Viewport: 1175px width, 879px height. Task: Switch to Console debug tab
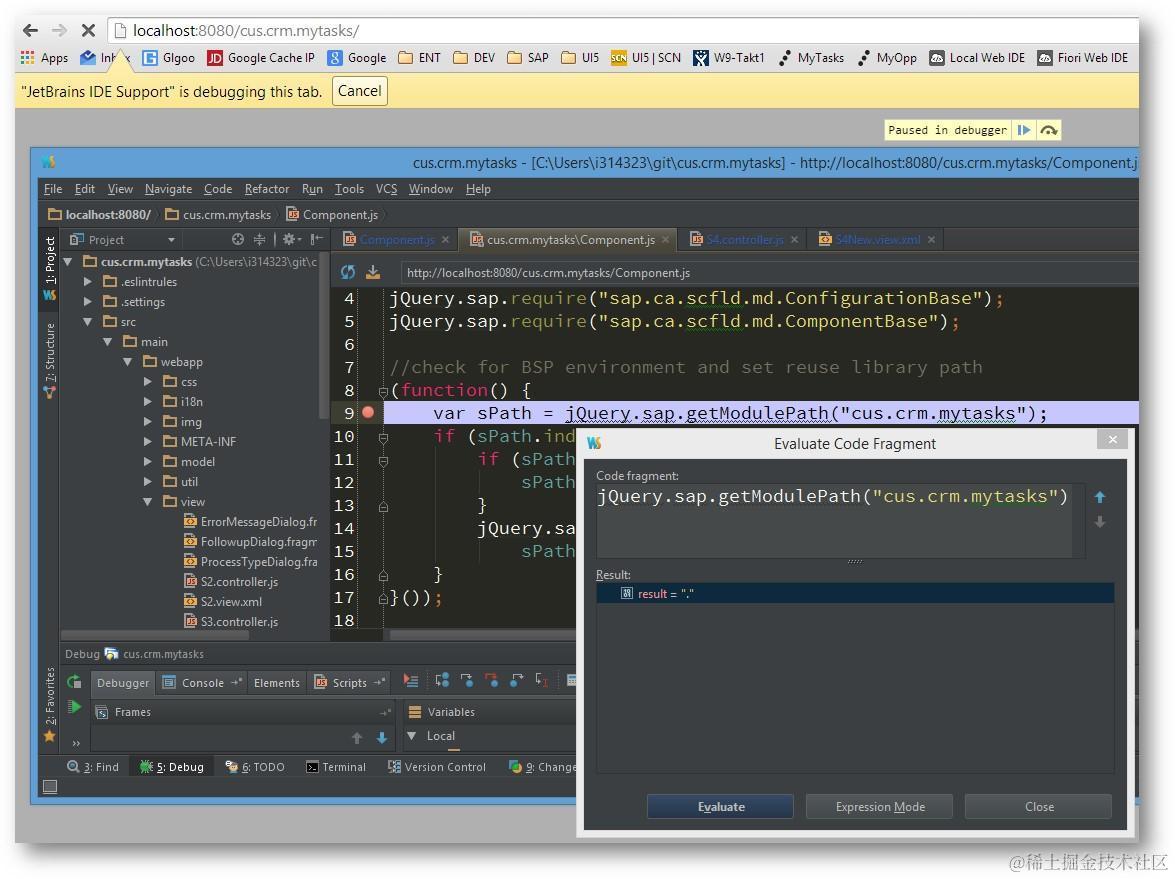pyautogui.click(x=202, y=683)
